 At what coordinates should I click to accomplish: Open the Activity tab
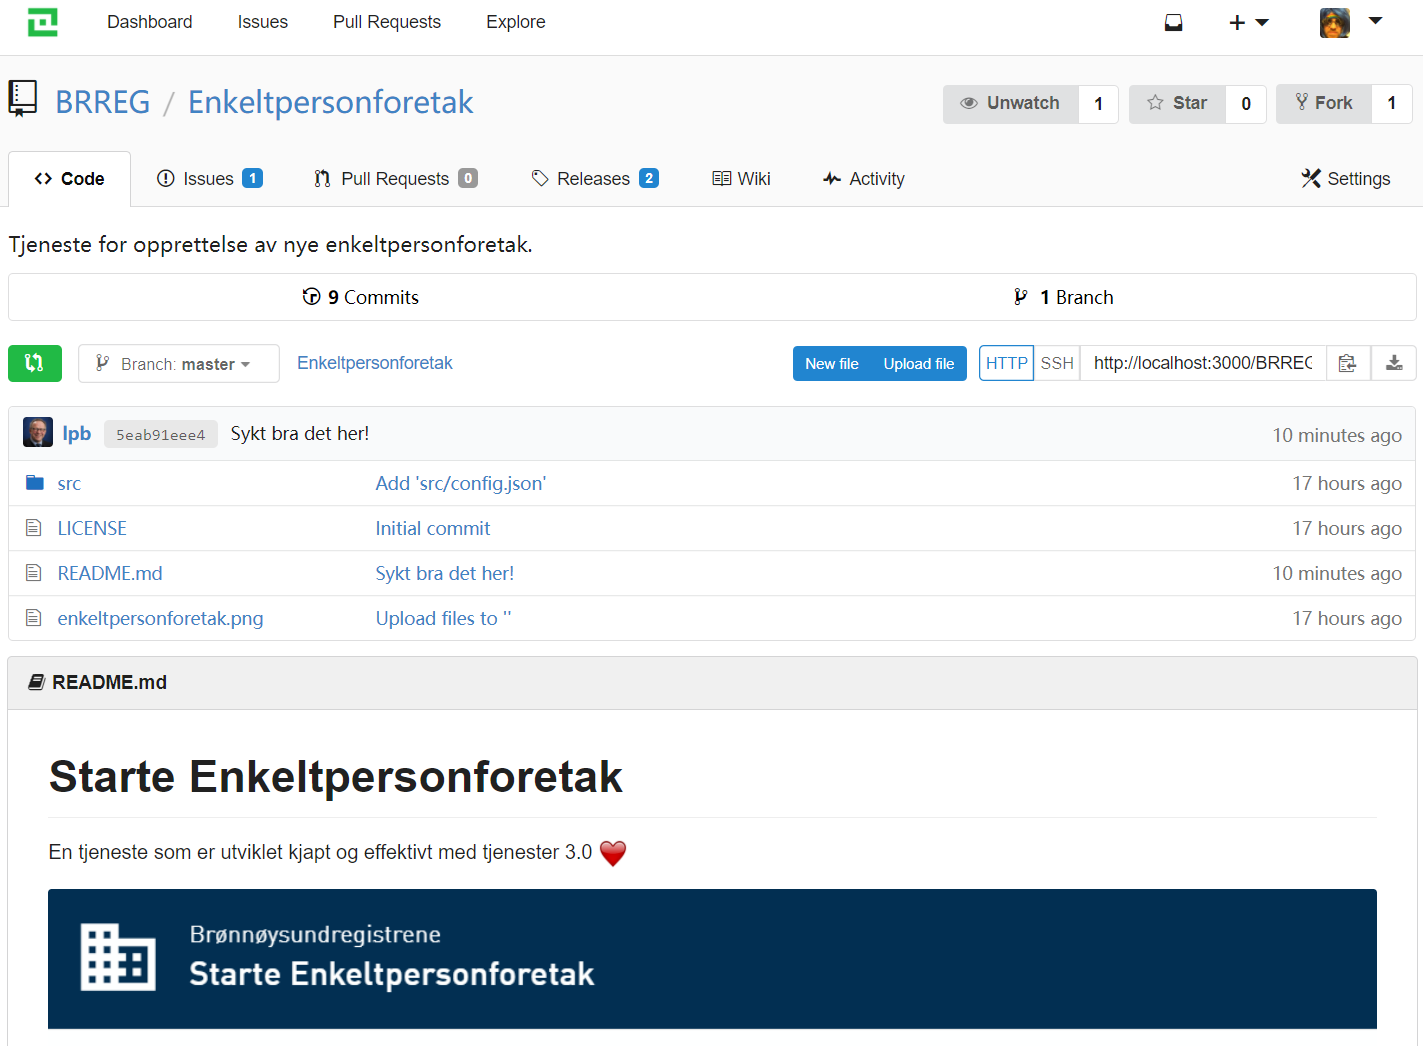[x=864, y=179]
